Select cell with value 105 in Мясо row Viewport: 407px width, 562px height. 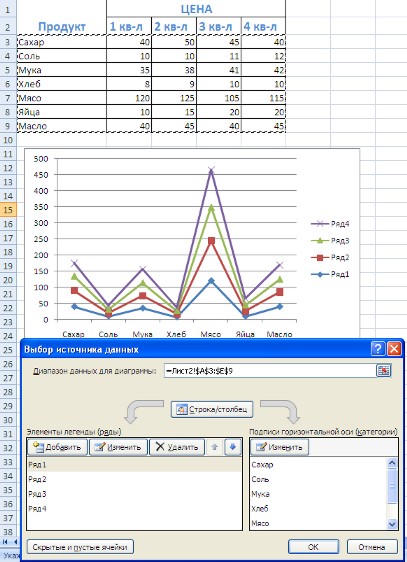219,98
